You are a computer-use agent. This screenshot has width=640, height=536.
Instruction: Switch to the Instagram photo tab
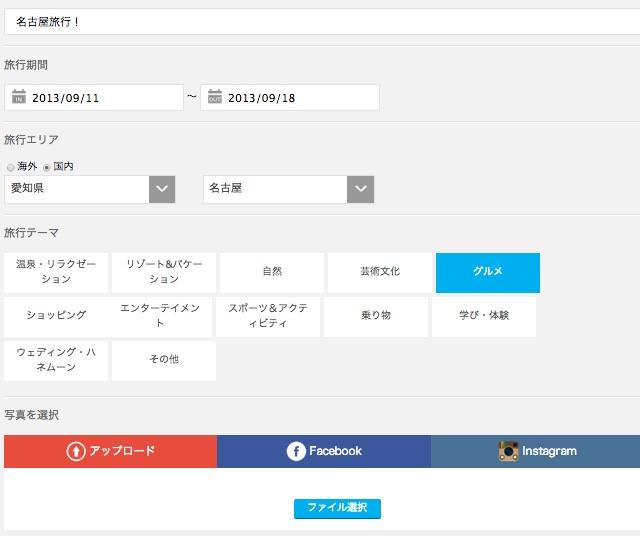point(537,452)
